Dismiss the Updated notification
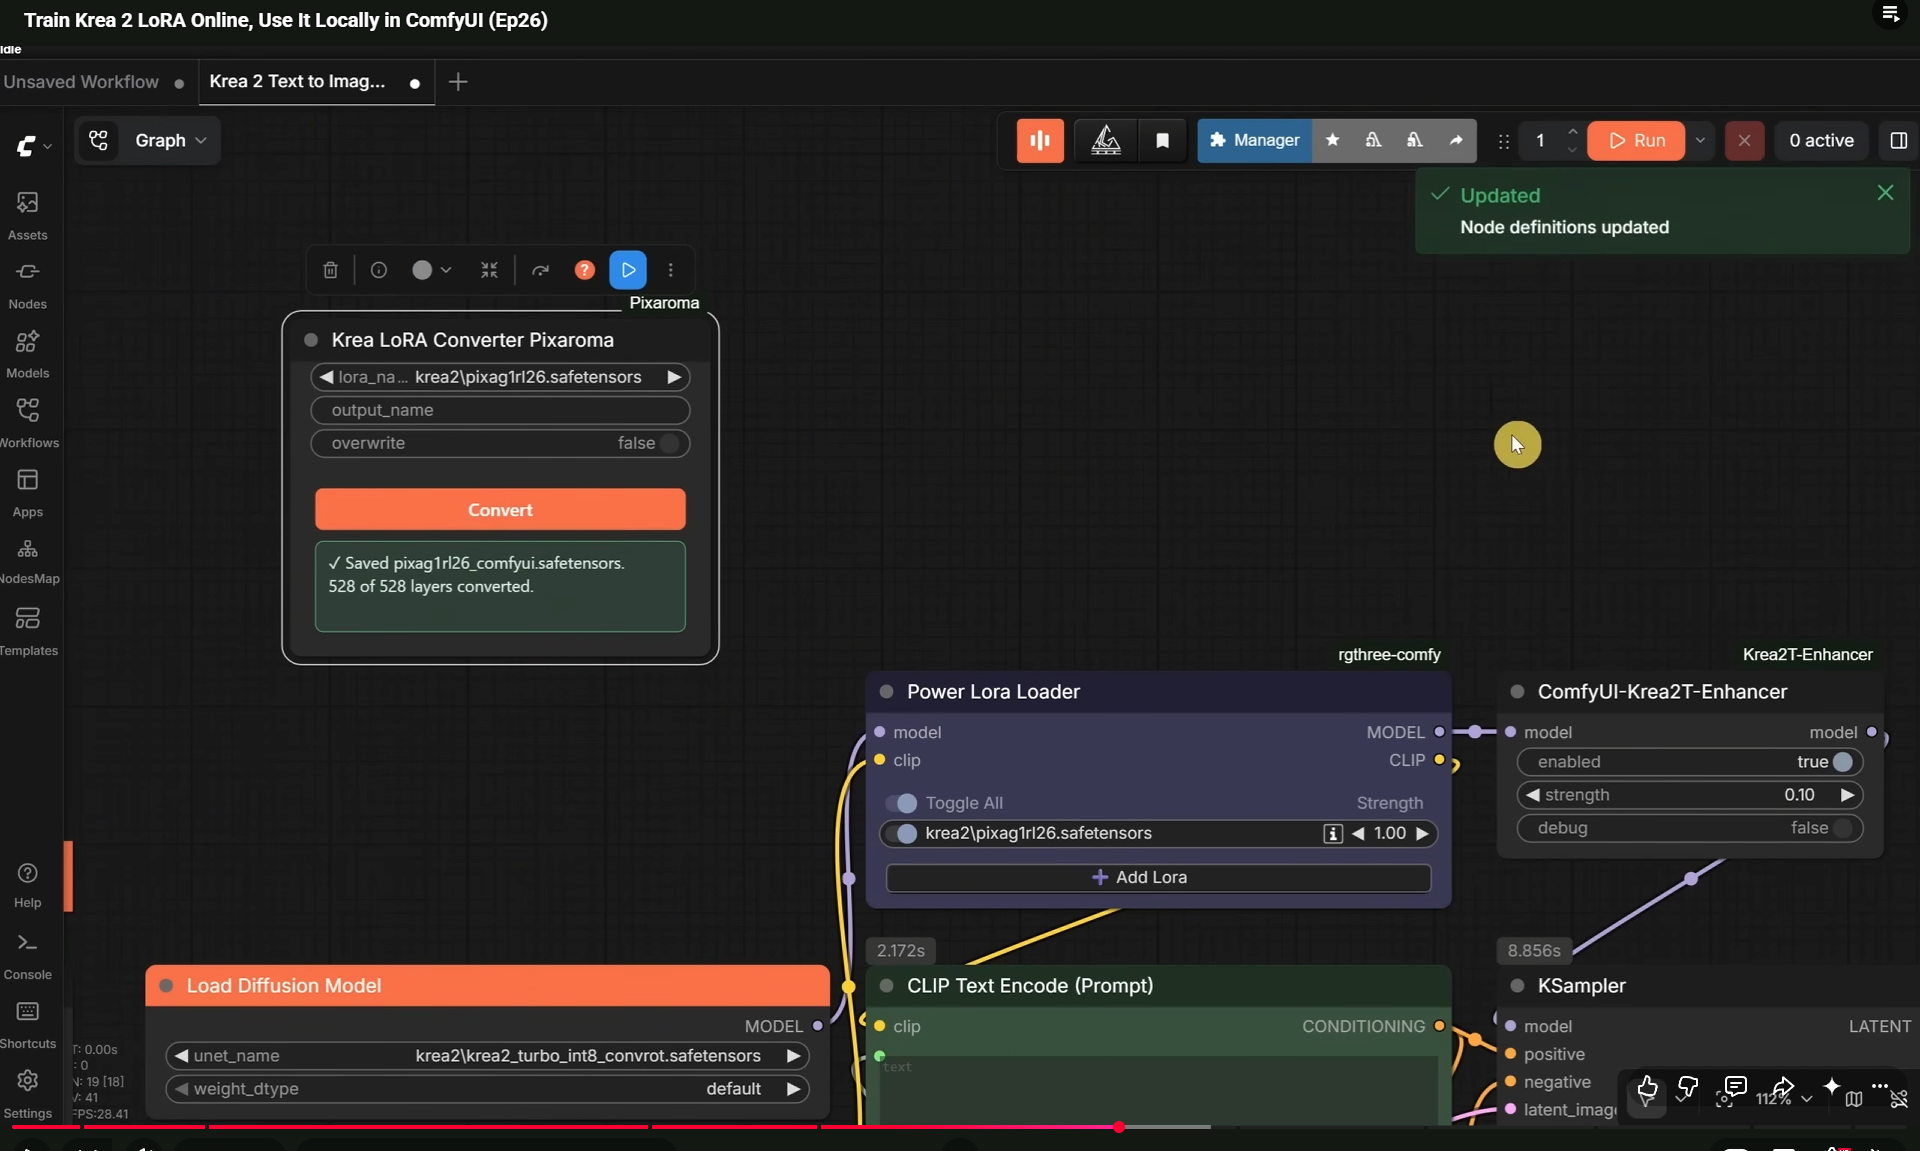Screen dimensions: 1920x1151 (1885, 193)
